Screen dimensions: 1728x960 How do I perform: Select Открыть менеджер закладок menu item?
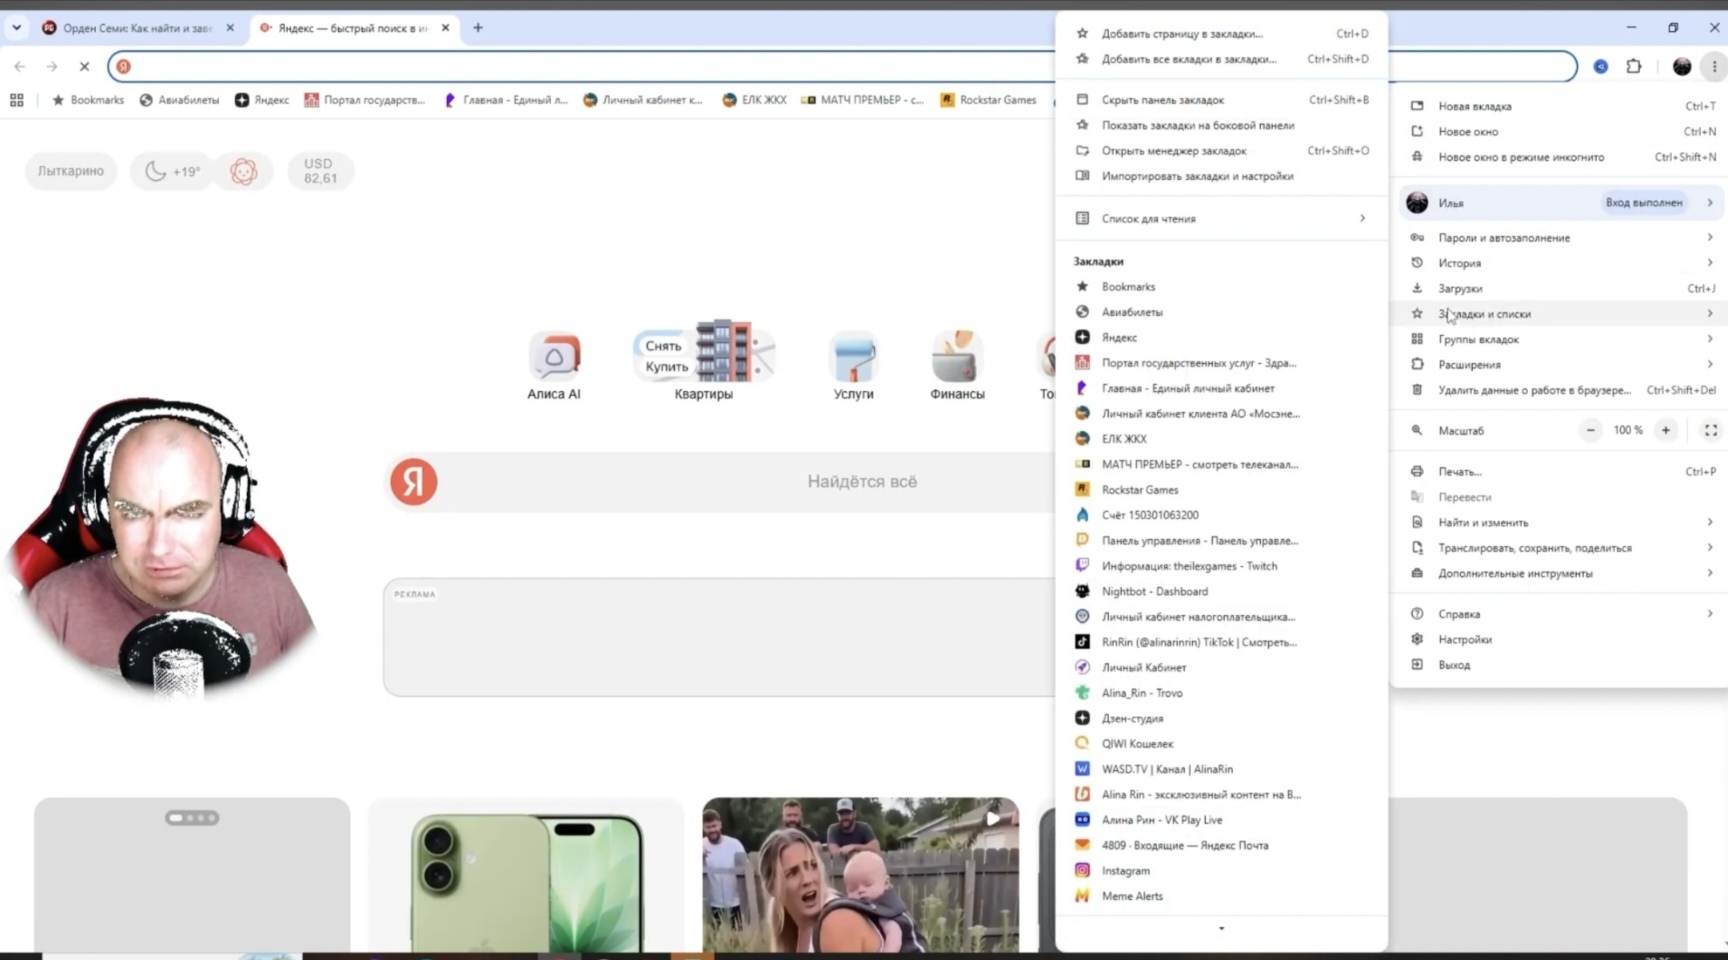pyautogui.click(x=1221, y=151)
